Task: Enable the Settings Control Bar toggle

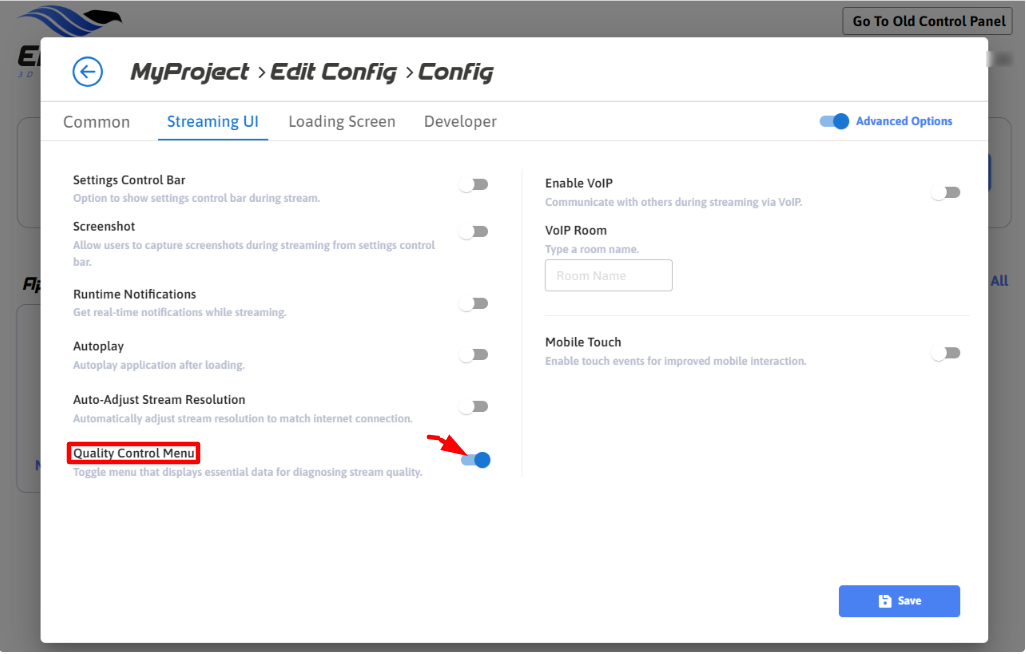Action: 473,184
